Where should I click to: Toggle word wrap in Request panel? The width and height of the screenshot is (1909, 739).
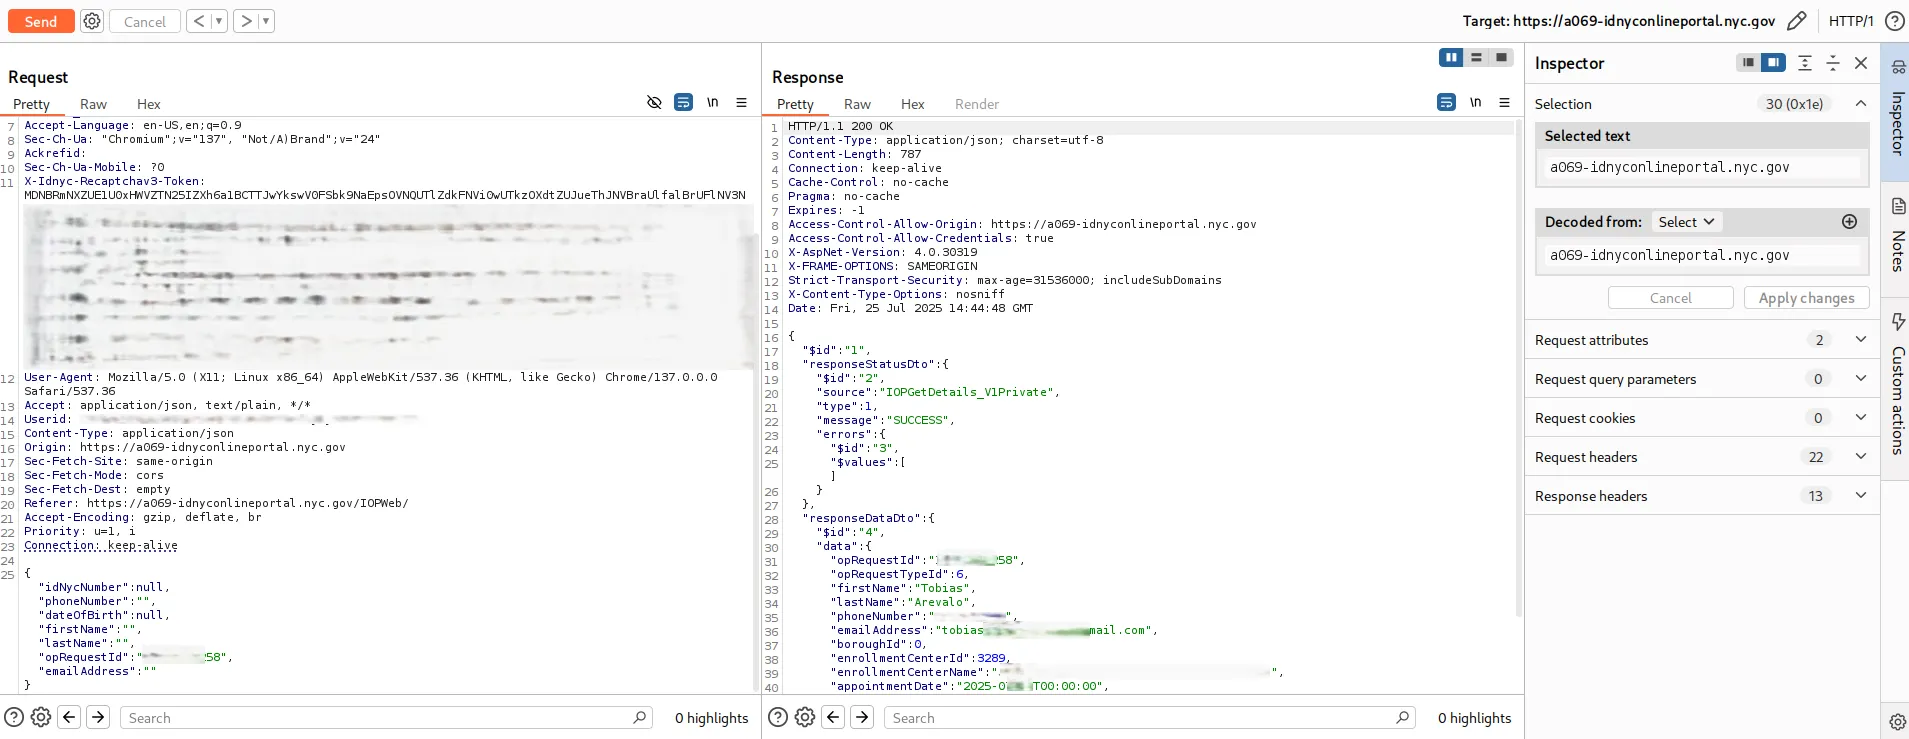coord(683,102)
